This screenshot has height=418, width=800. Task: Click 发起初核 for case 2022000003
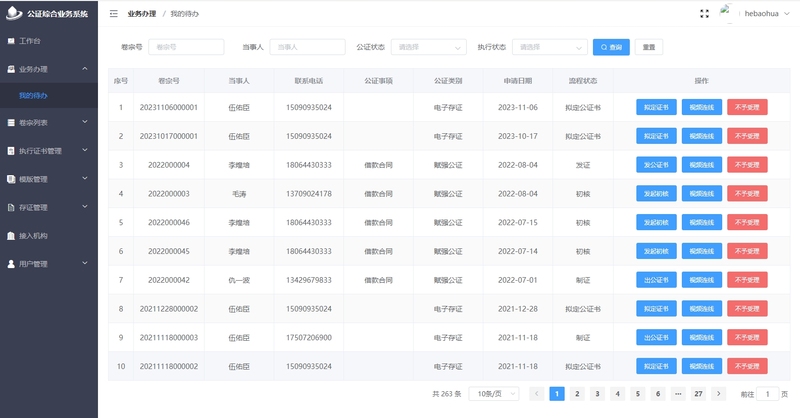pyautogui.click(x=656, y=193)
